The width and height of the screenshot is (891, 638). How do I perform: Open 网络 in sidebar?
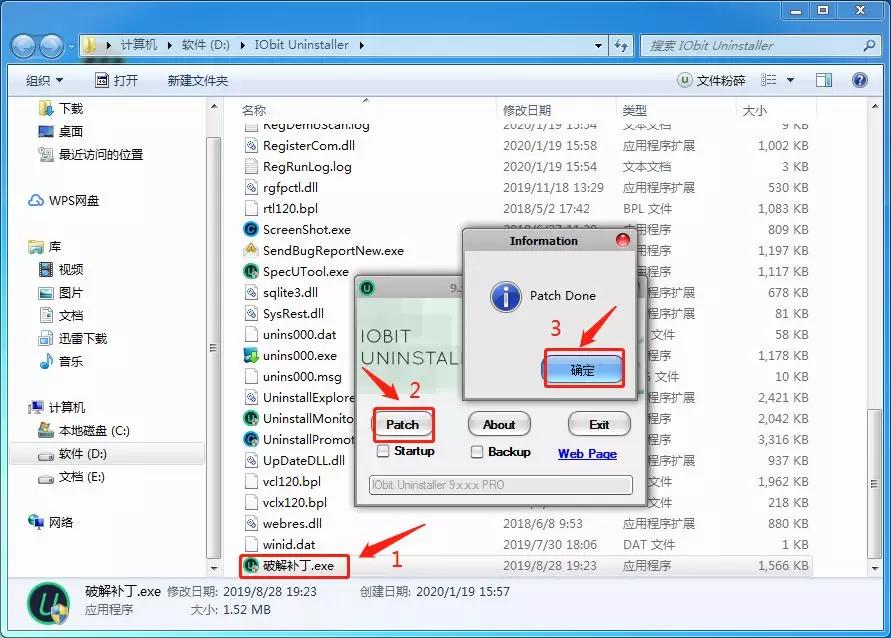tap(51, 522)
